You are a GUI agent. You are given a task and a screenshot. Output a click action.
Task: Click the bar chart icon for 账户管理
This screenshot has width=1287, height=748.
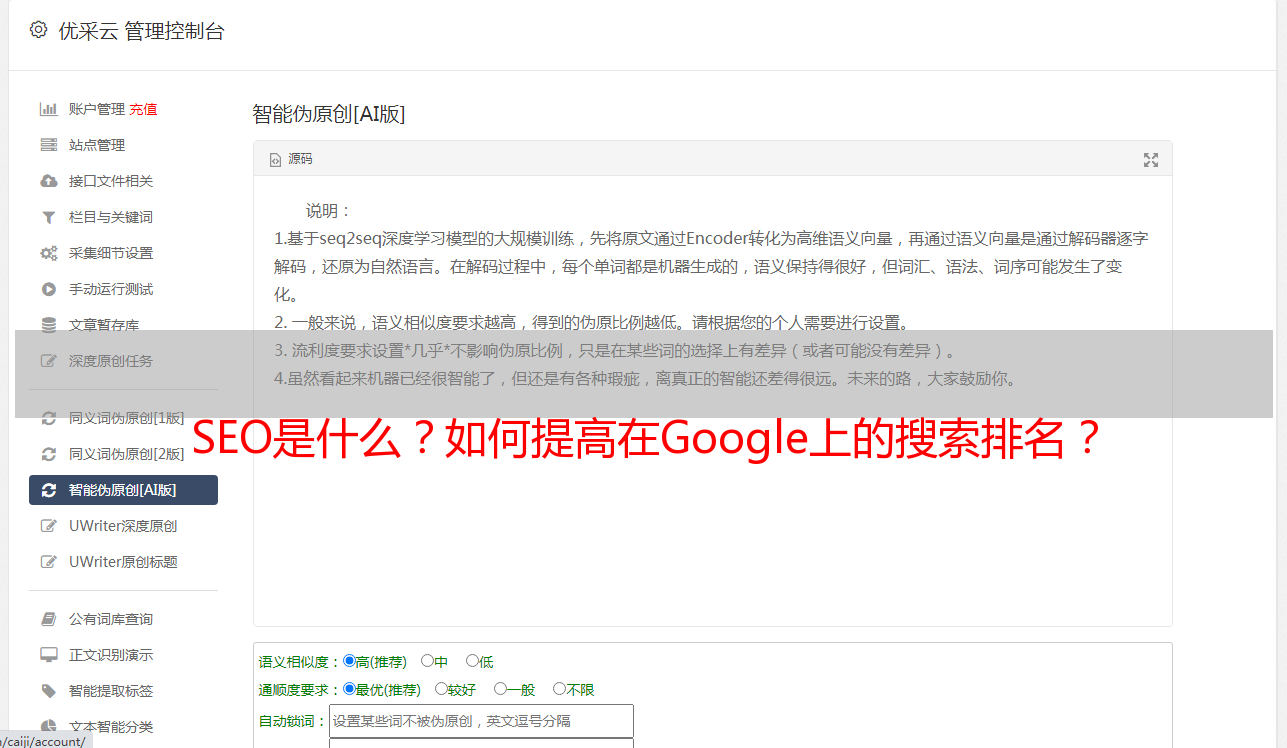(48, 109)
